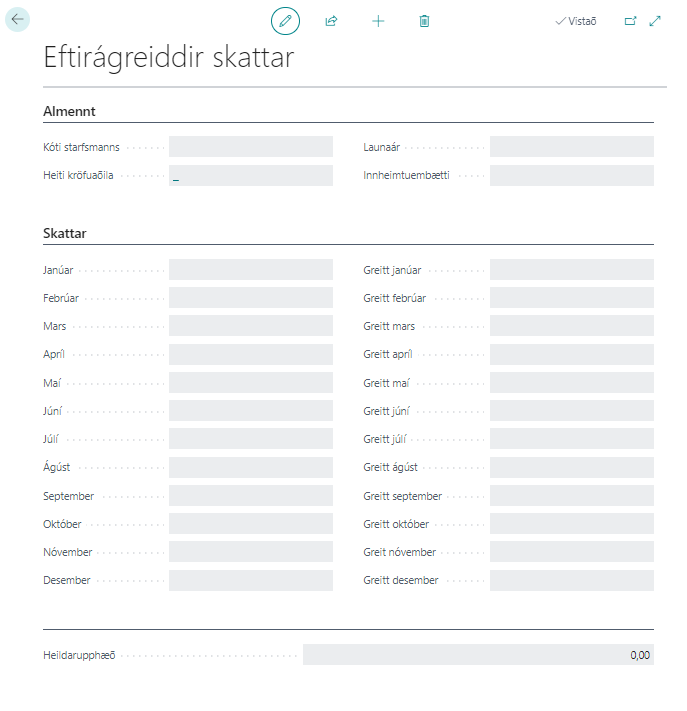Image resolution: width=687 pixels, height=711 pixels.
Task: Click the back arrow button
Action: point(18,20)
